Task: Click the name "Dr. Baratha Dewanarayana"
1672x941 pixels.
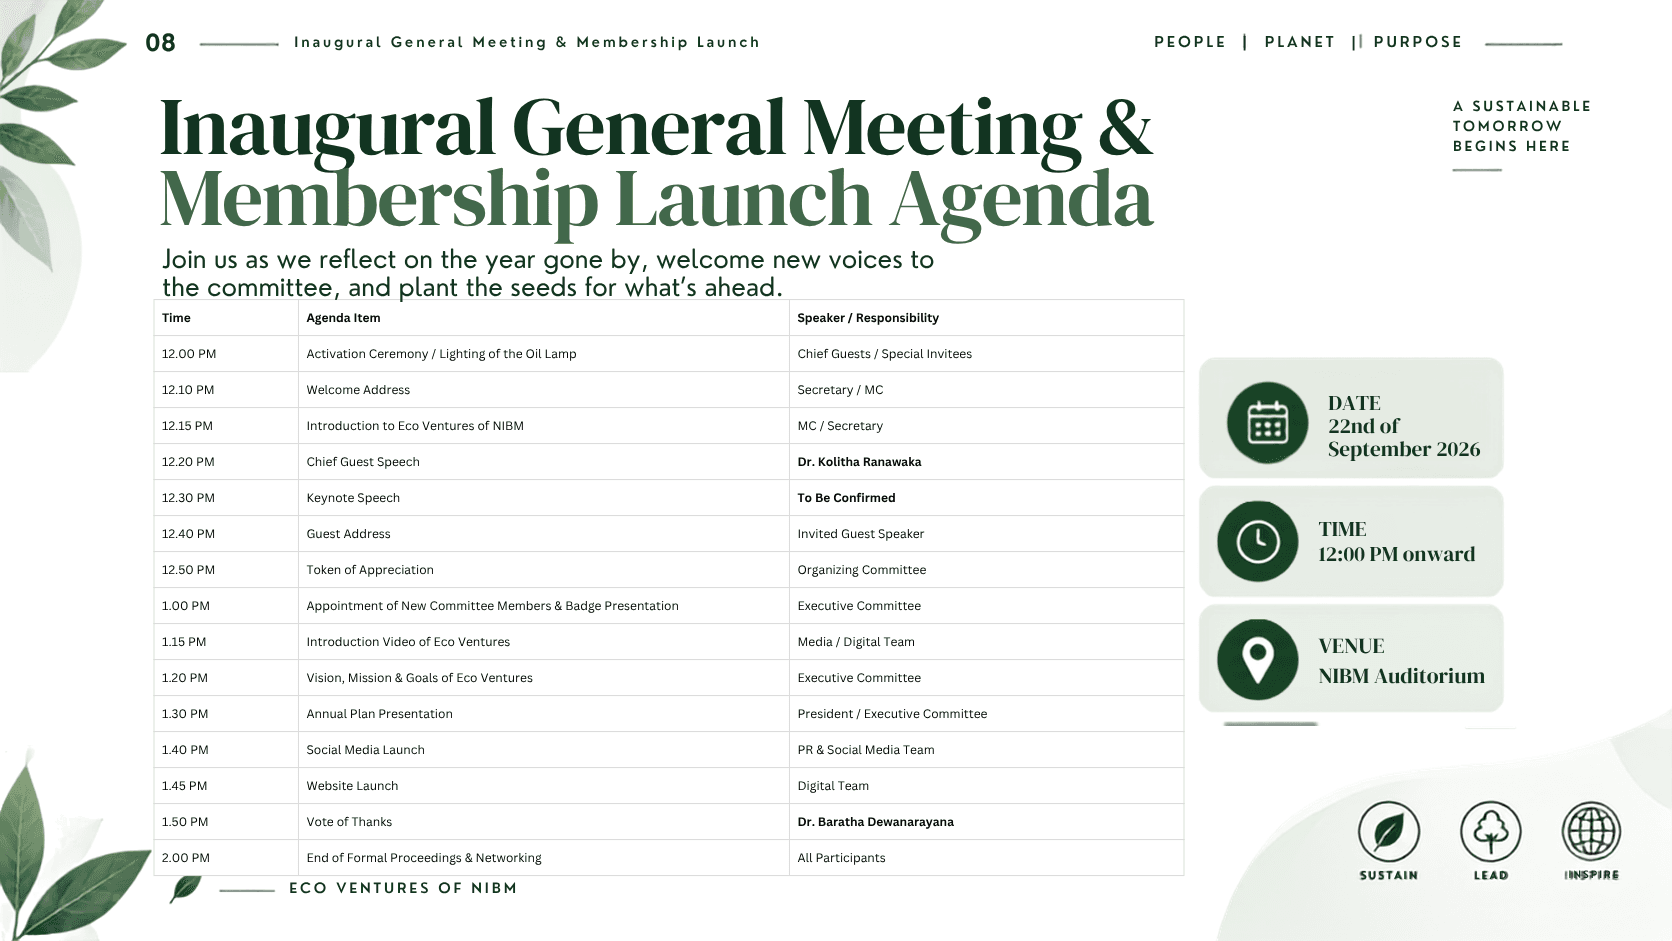Action: (875, 822)
